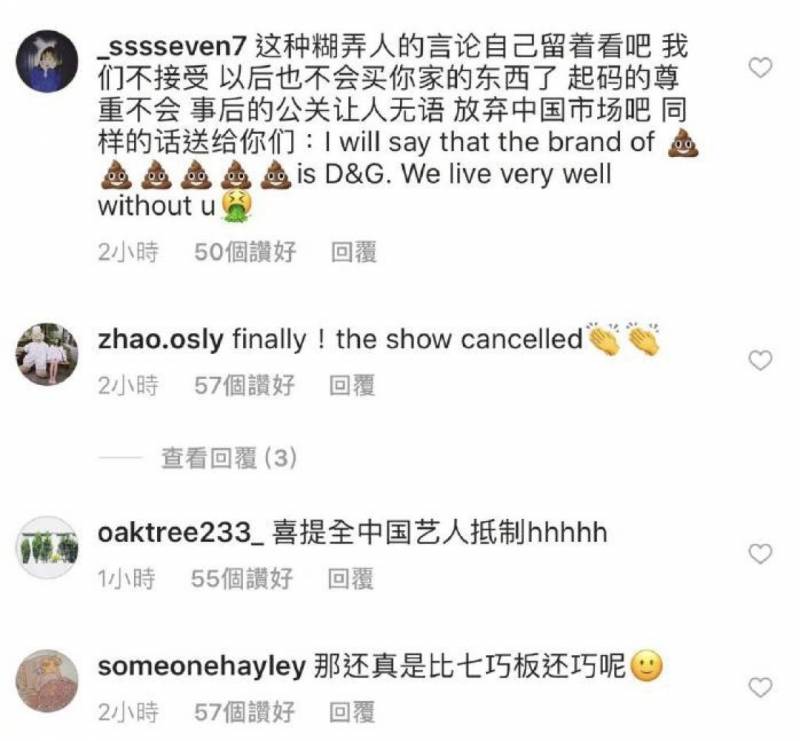Like the comment from oaktree233_

tap(760, 554)
